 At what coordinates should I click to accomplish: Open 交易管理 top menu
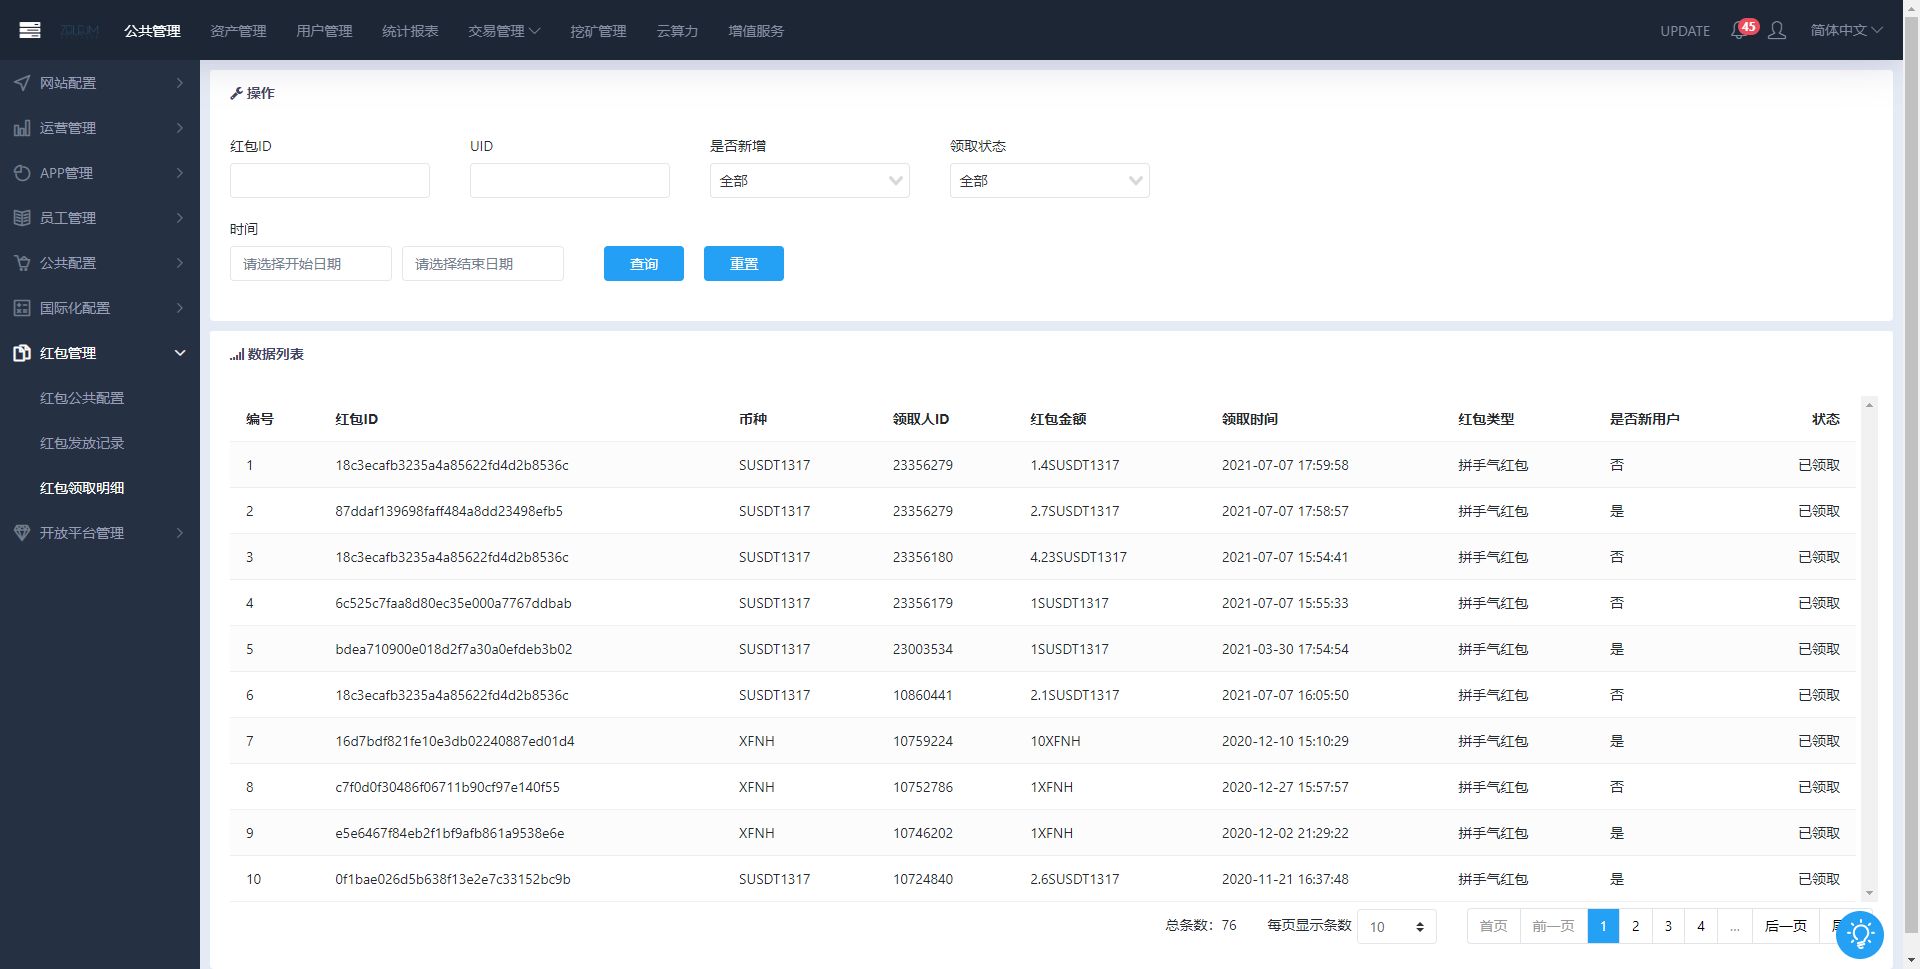(x=504, y=31)
